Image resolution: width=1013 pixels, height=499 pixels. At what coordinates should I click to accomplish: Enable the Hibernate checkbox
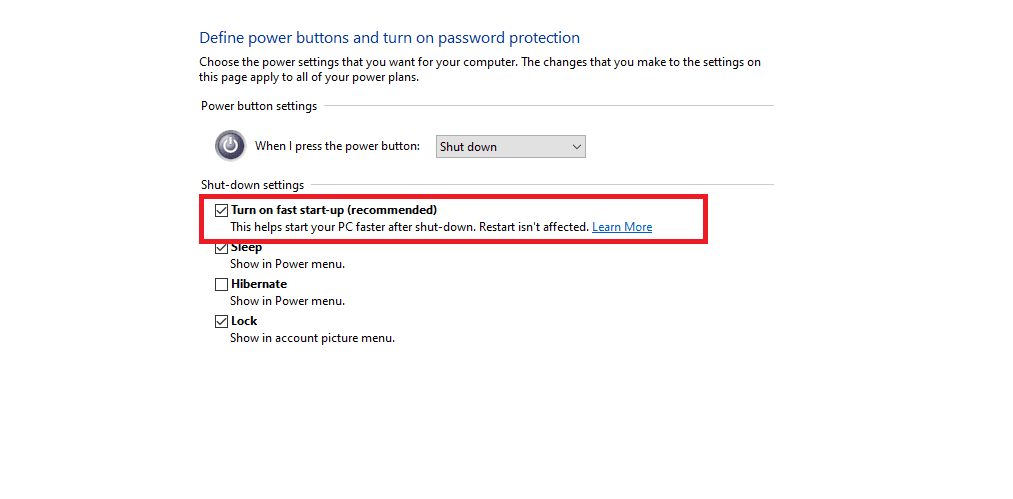click(222, 284)
